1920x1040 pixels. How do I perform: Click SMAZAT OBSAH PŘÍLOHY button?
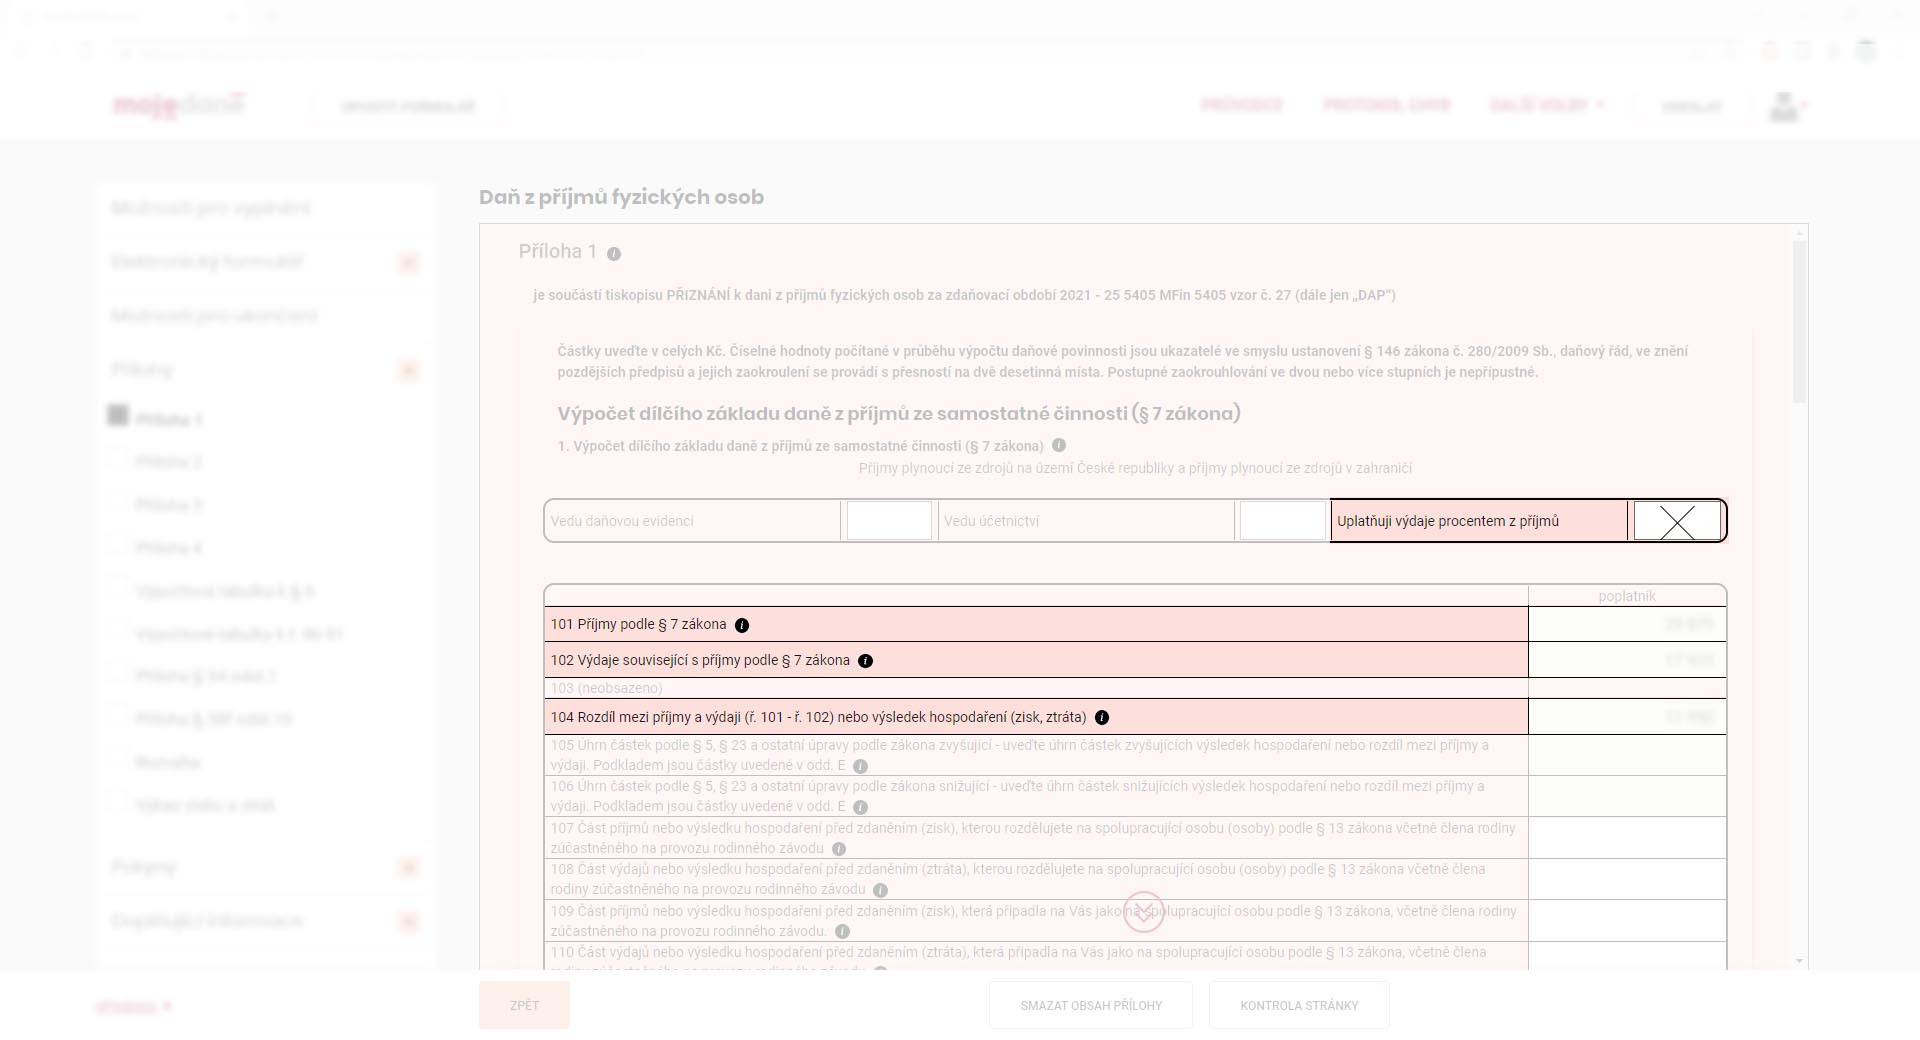coord(1091,1005)
